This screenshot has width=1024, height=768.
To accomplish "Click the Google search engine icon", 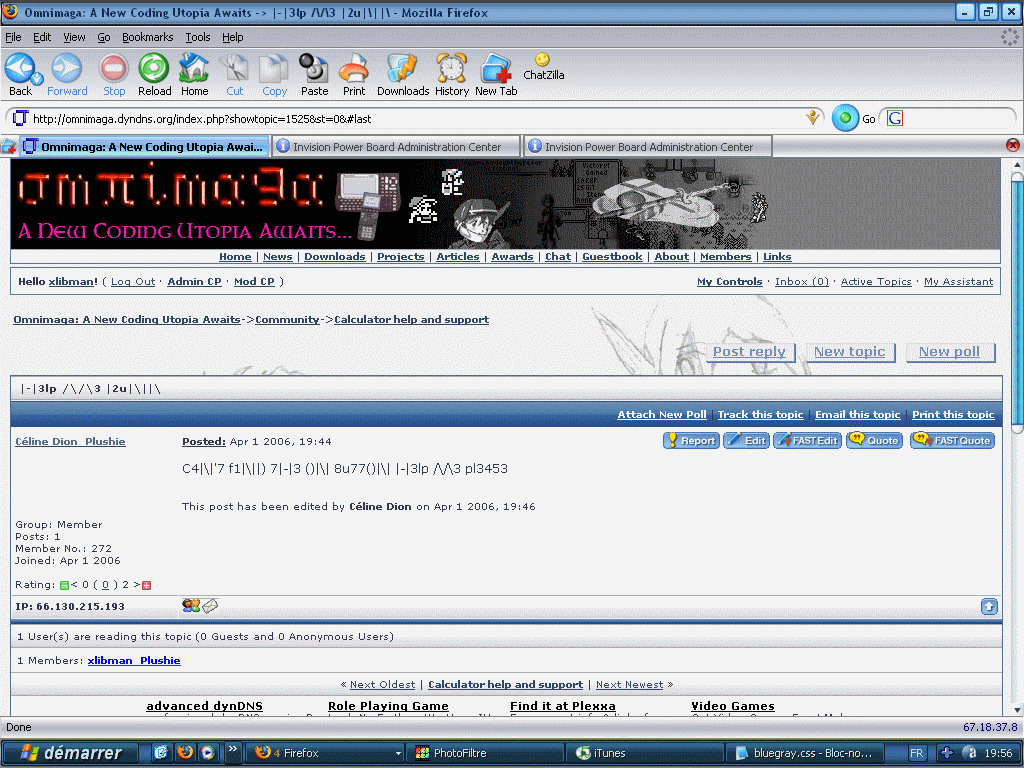I will point(895,118).
